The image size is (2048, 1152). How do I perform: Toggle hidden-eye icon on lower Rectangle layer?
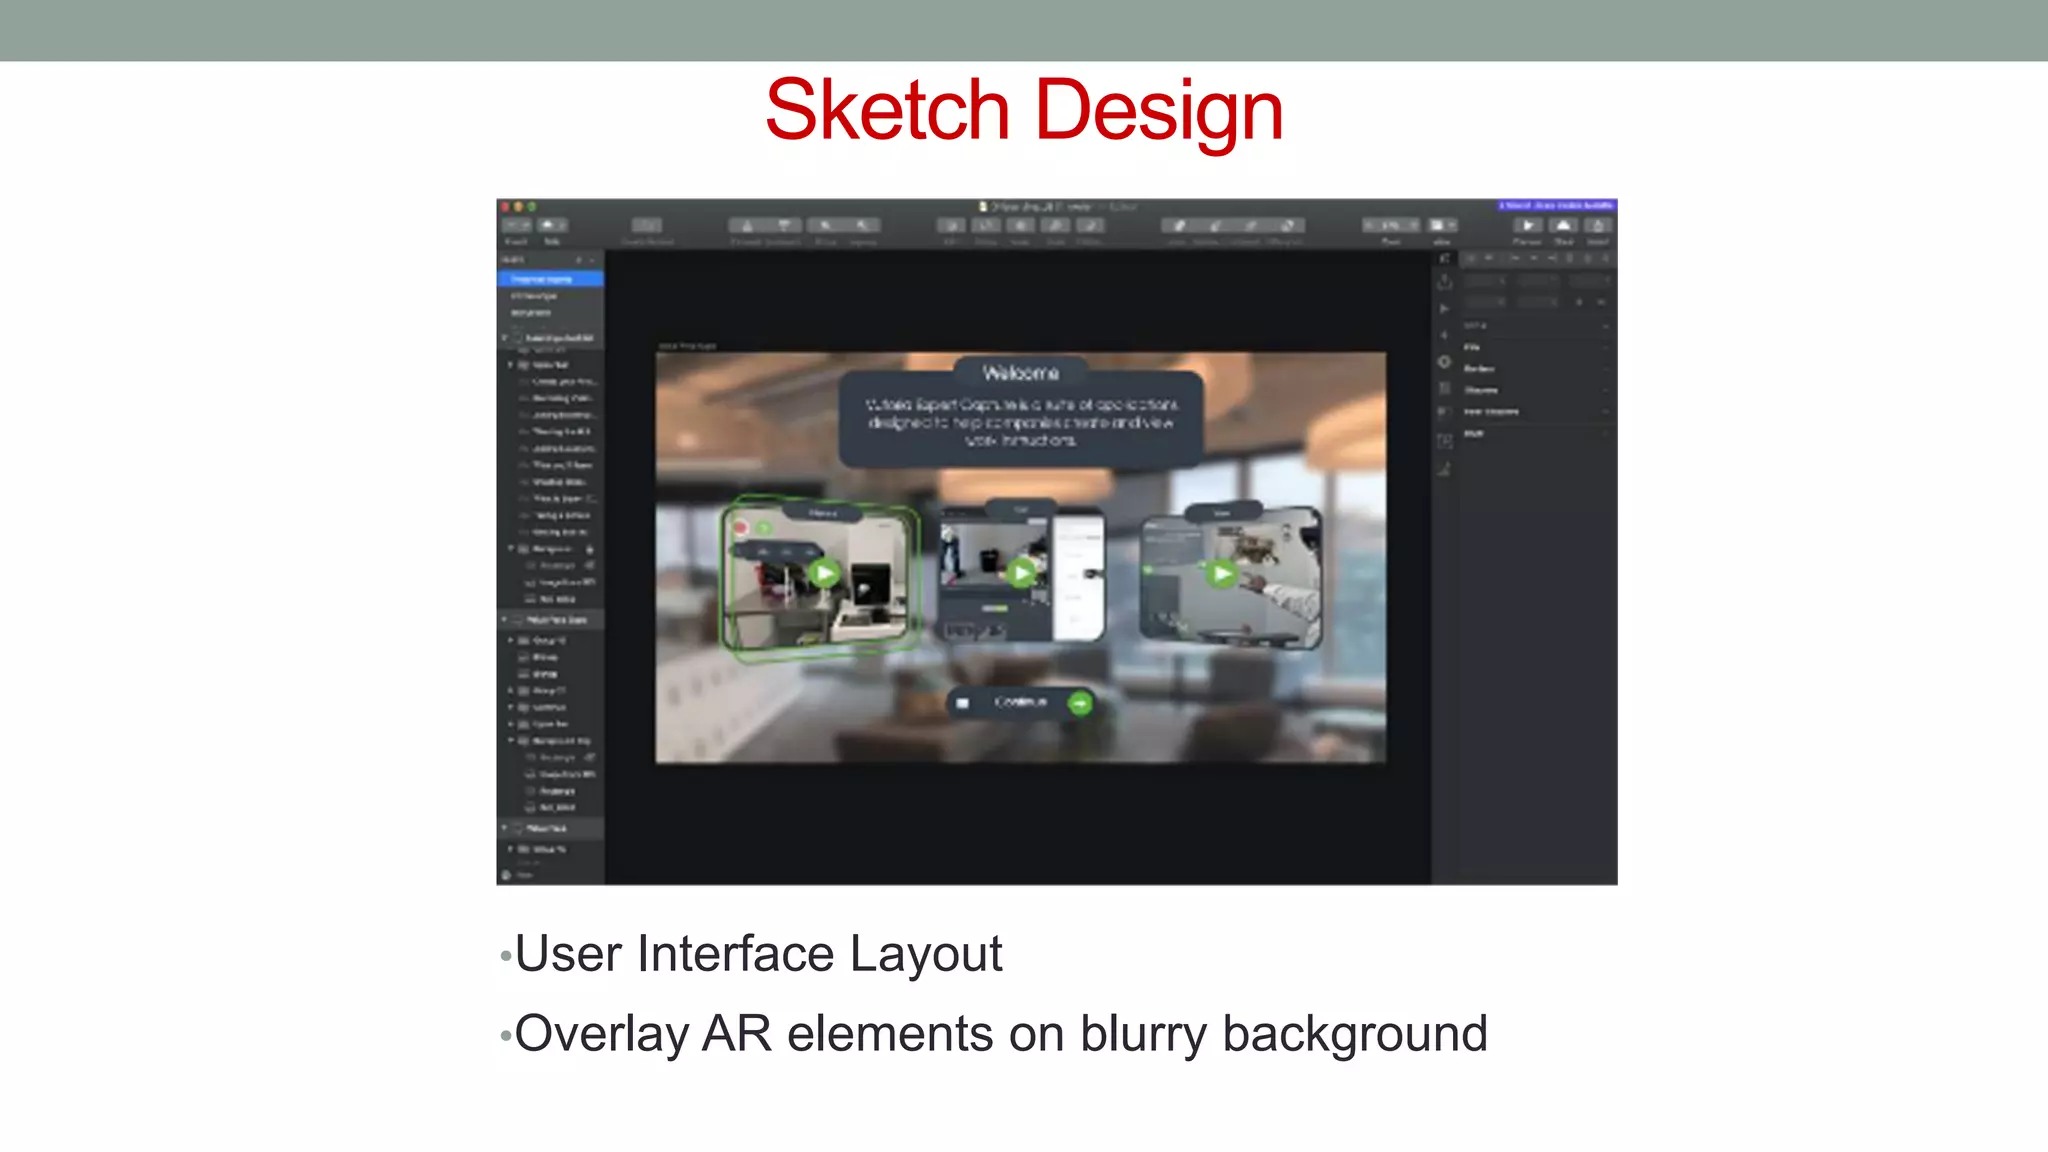[589, 758]
